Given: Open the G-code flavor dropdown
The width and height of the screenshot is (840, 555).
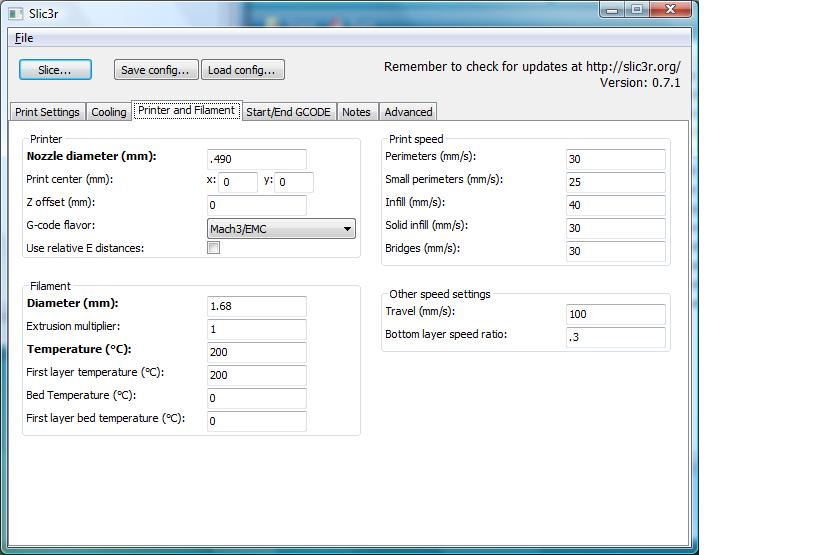Looking at the screenshot, I should click(281, 229).
